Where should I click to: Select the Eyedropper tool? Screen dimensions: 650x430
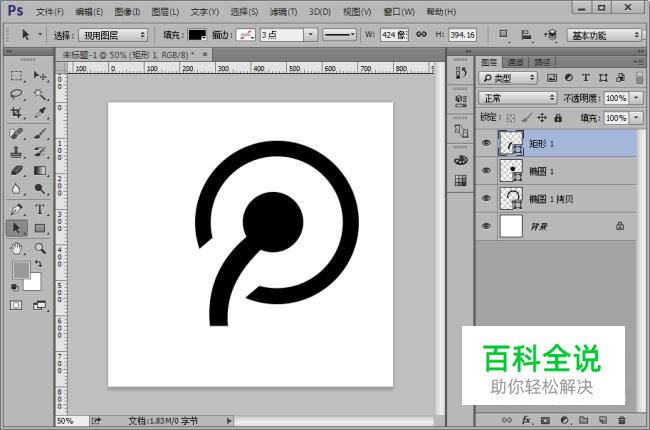click(40, 112)
